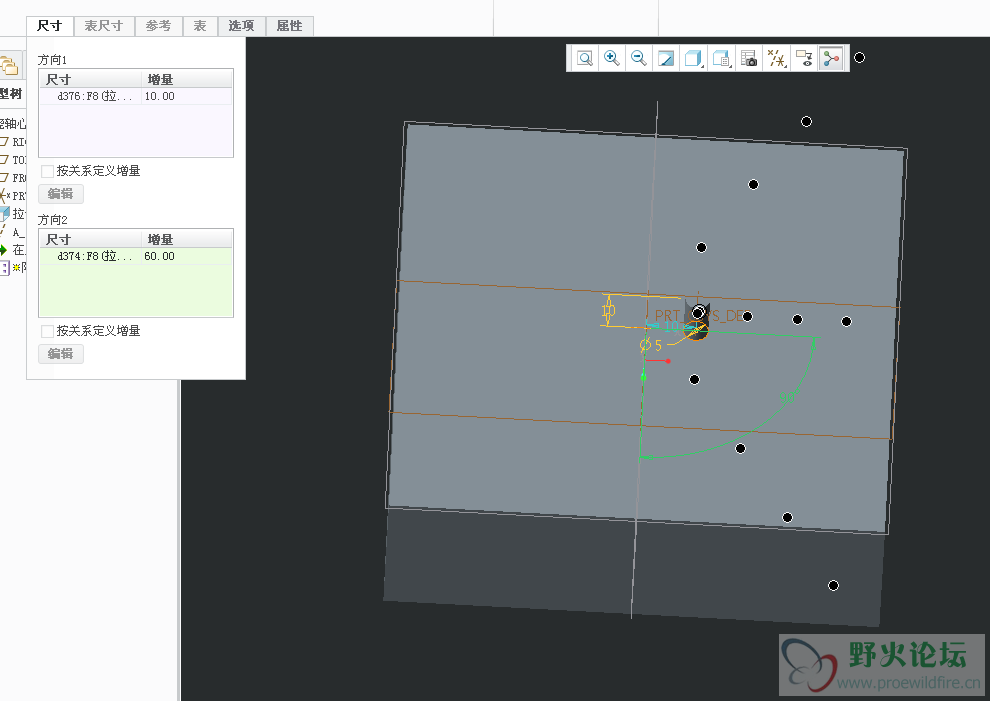990x701 pixels.
Task: Click the Ø5 diameter dimension in the model
Action: pyautogui.click(x=651, y=345)
